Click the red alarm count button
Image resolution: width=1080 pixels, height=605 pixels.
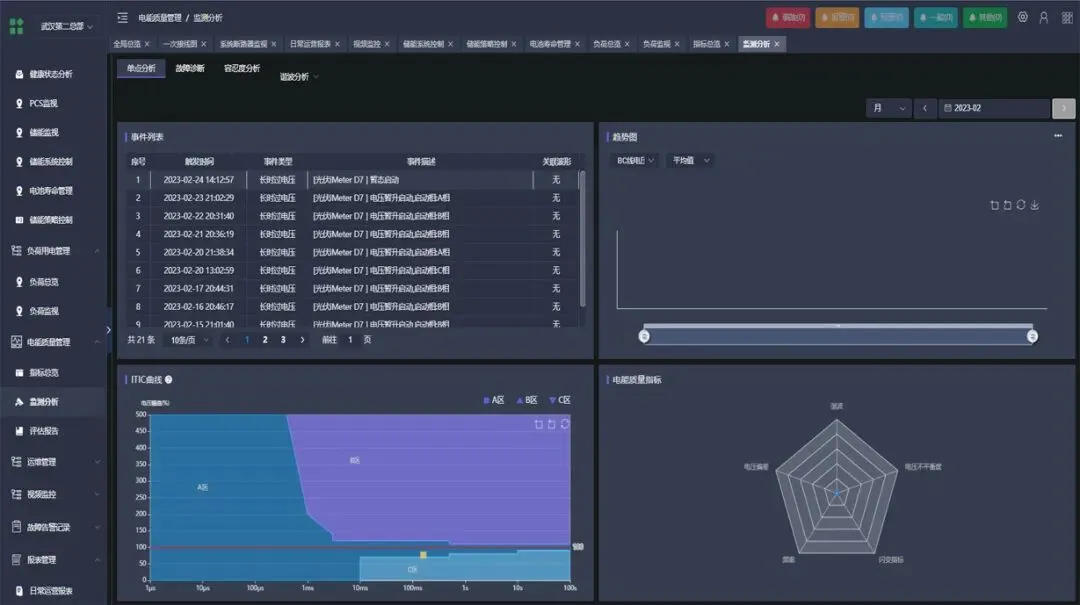click(x=788, y=17)
